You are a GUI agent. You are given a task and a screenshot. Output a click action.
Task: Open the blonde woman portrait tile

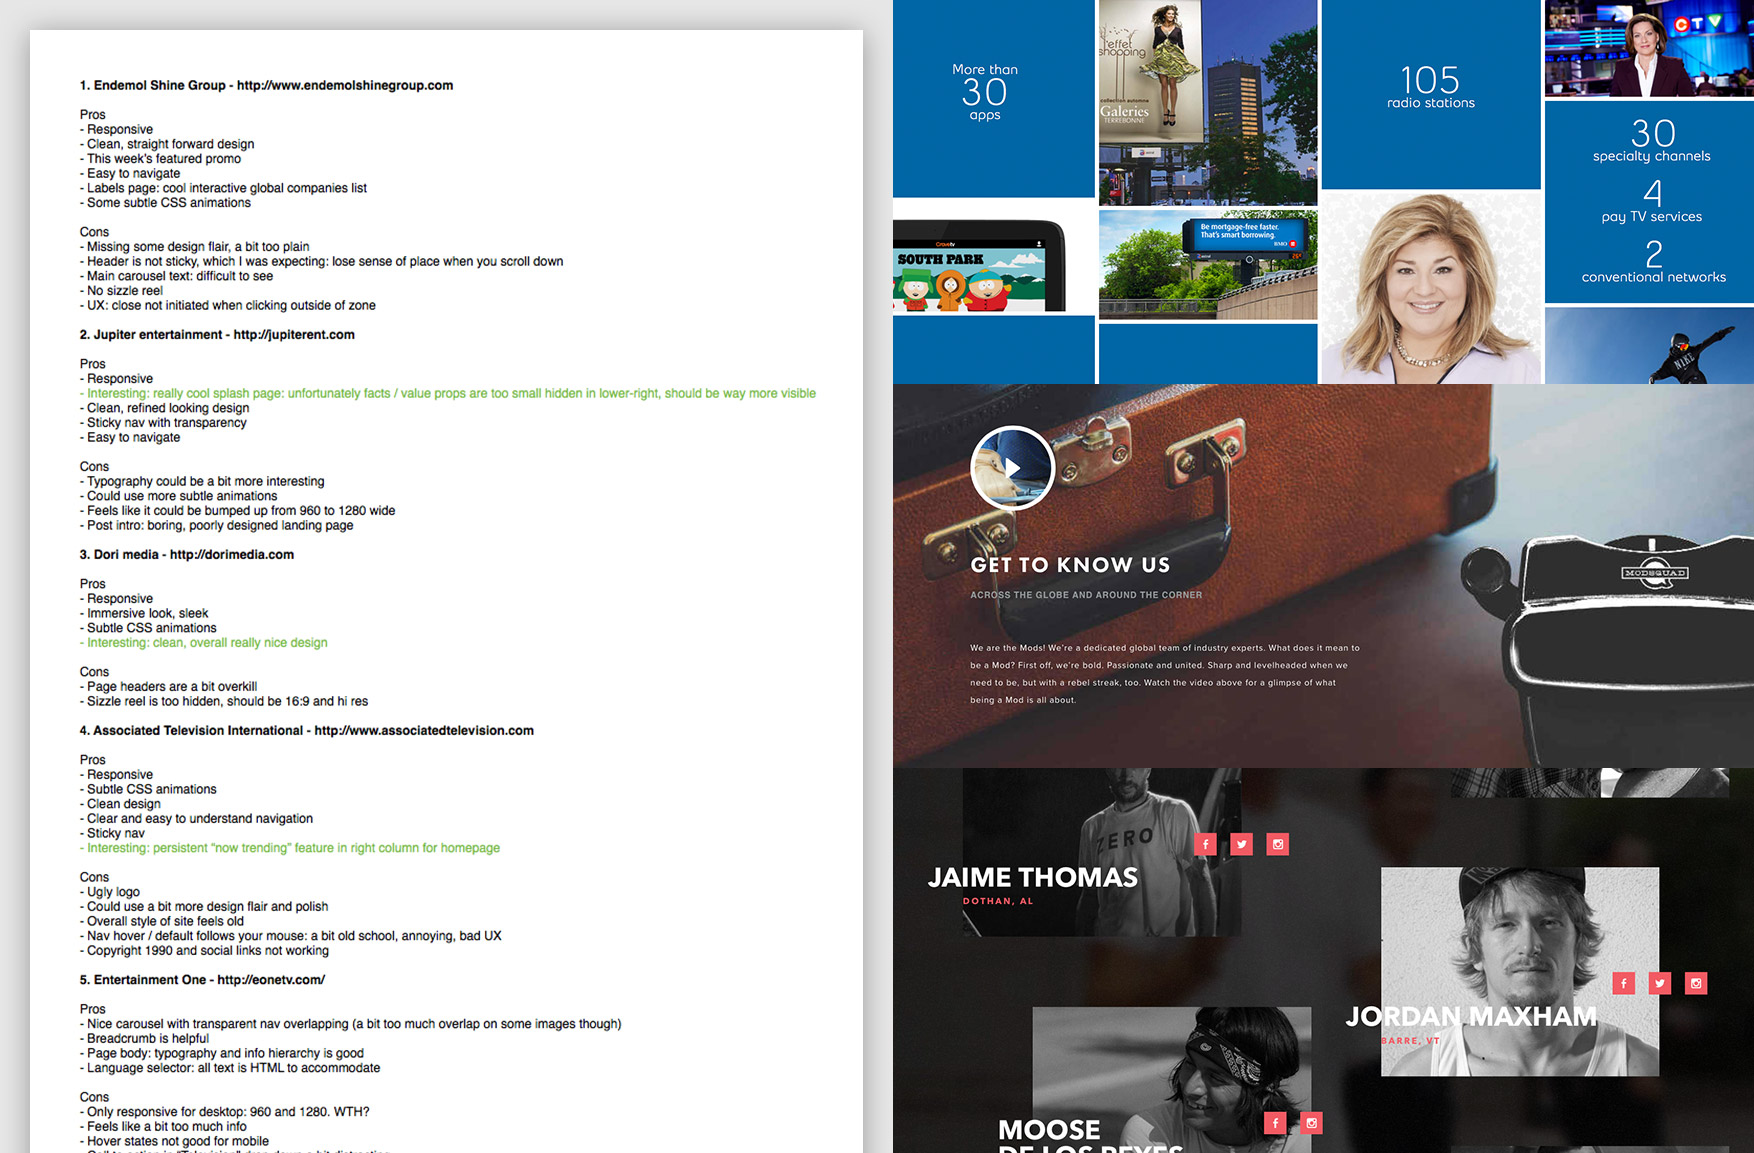[x=1431, y=288]
